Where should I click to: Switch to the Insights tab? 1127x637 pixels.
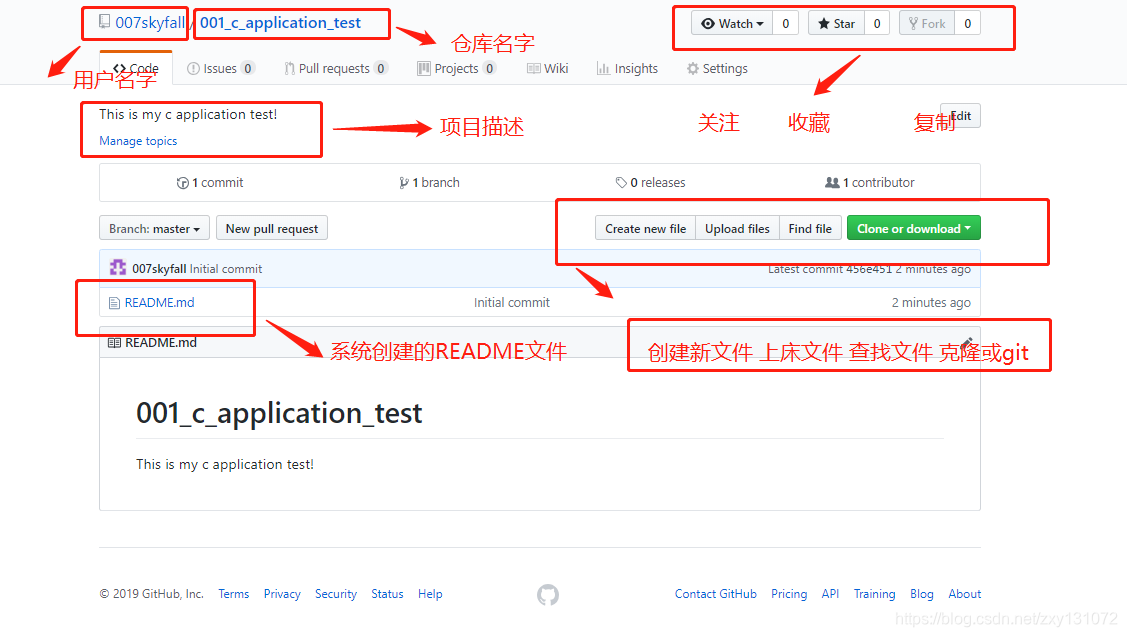627,68
